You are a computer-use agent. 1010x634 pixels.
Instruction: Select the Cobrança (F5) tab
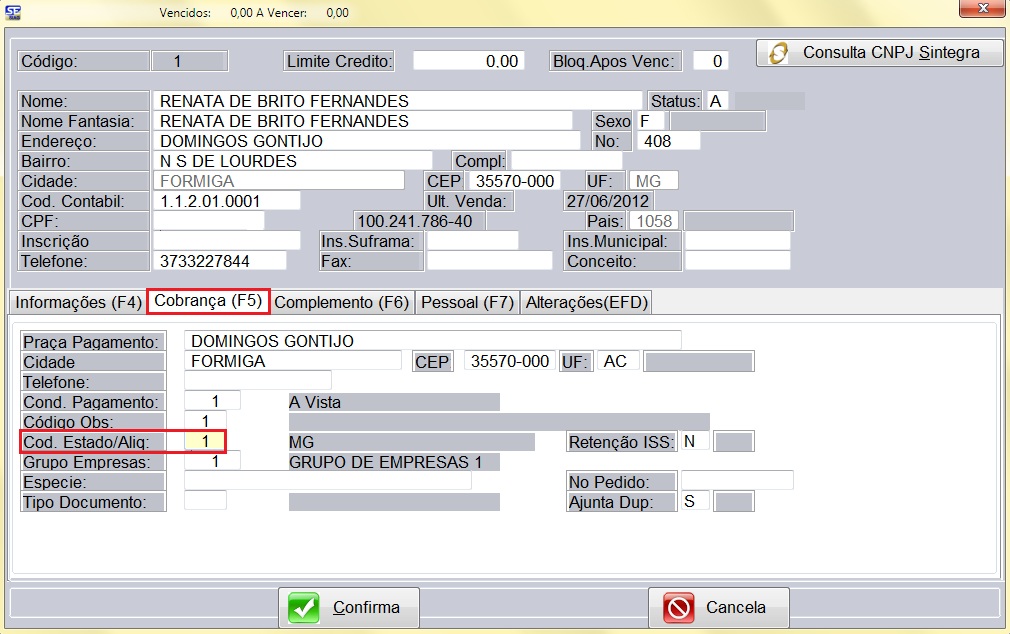[208, 301]
